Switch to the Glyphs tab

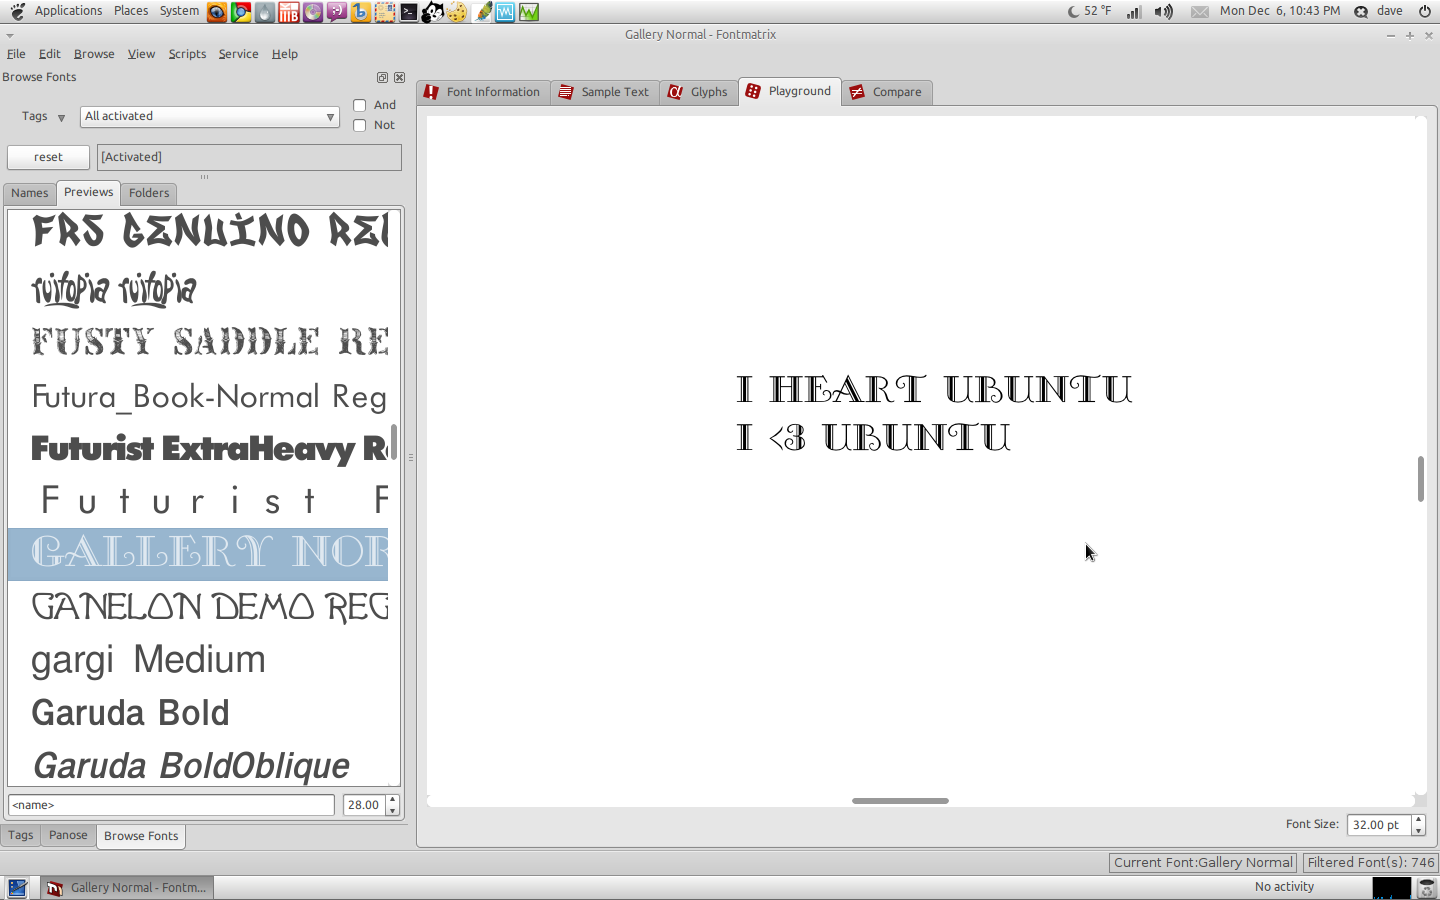point(698,92)
